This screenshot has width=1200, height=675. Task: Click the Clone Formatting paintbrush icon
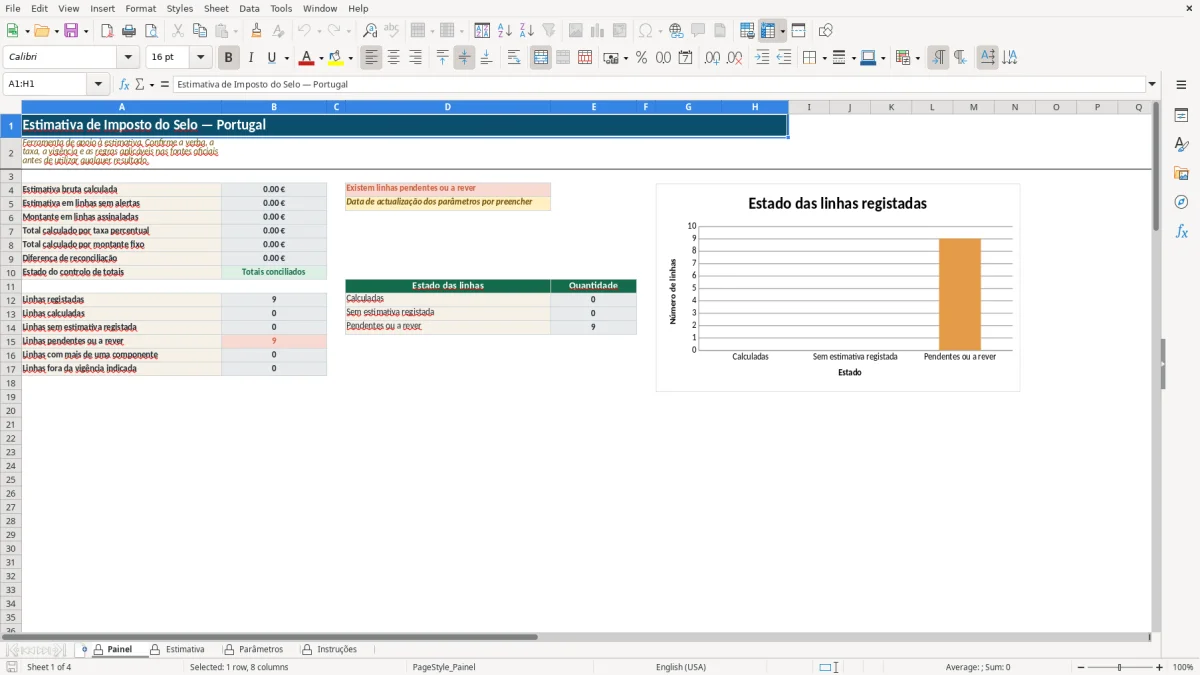(x=257, y=31)
